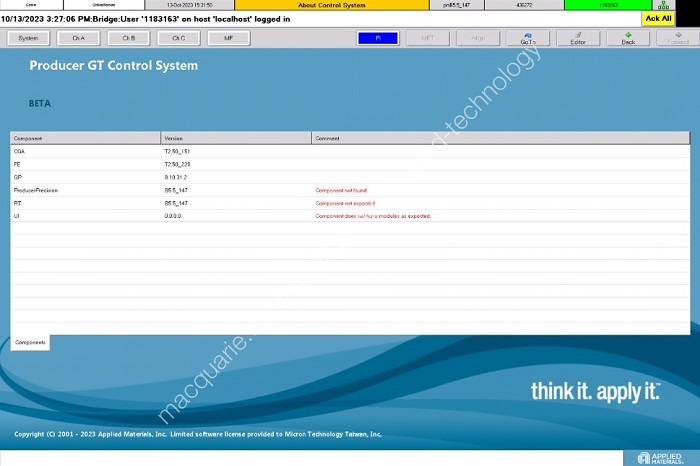Select the Components tab
The height and width of the screenshot is (466, 700).
[29, 342]
